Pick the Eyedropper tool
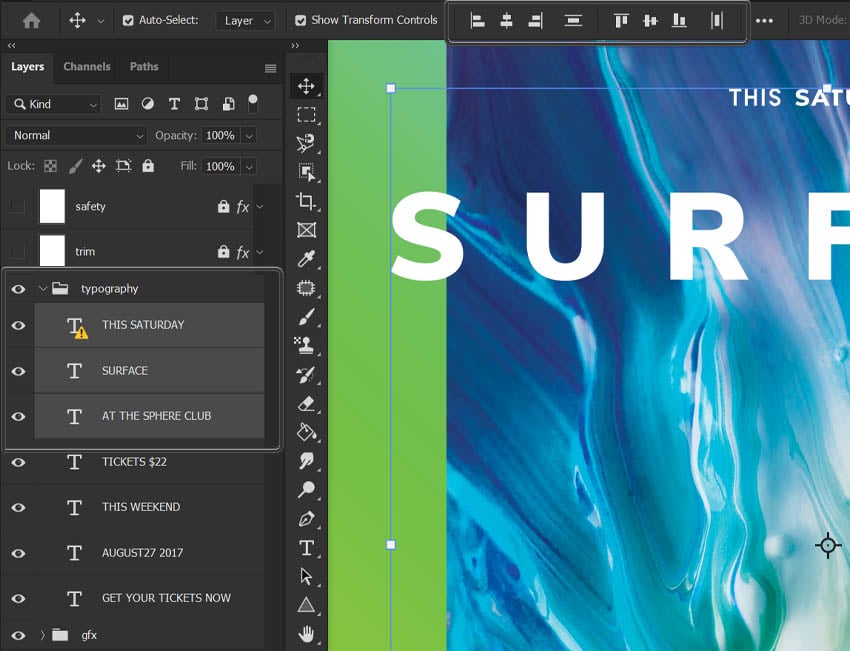 pos(306,258)
